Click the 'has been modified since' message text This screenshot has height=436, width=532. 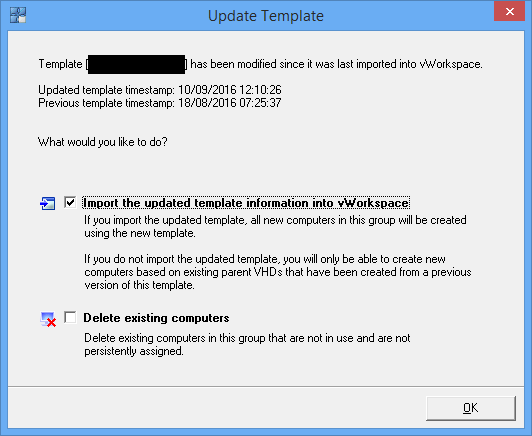pos(336,64)
